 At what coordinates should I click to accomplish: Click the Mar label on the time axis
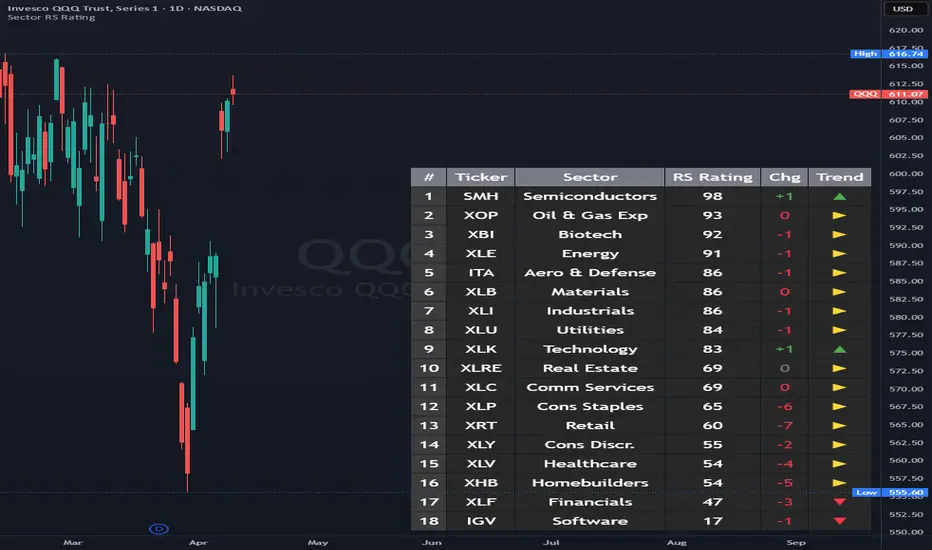(73, 542)
